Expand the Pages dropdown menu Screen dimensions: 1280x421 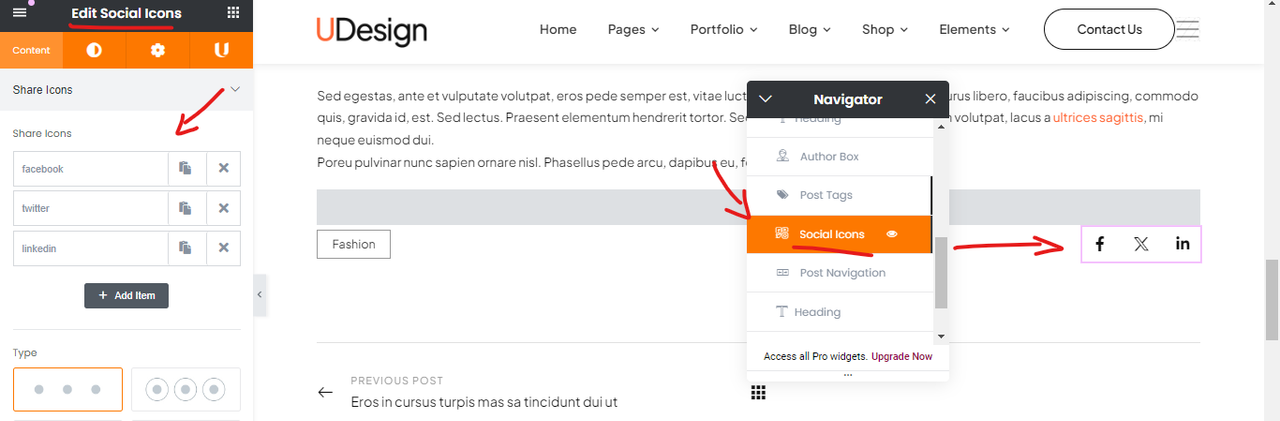click(634, 30)
